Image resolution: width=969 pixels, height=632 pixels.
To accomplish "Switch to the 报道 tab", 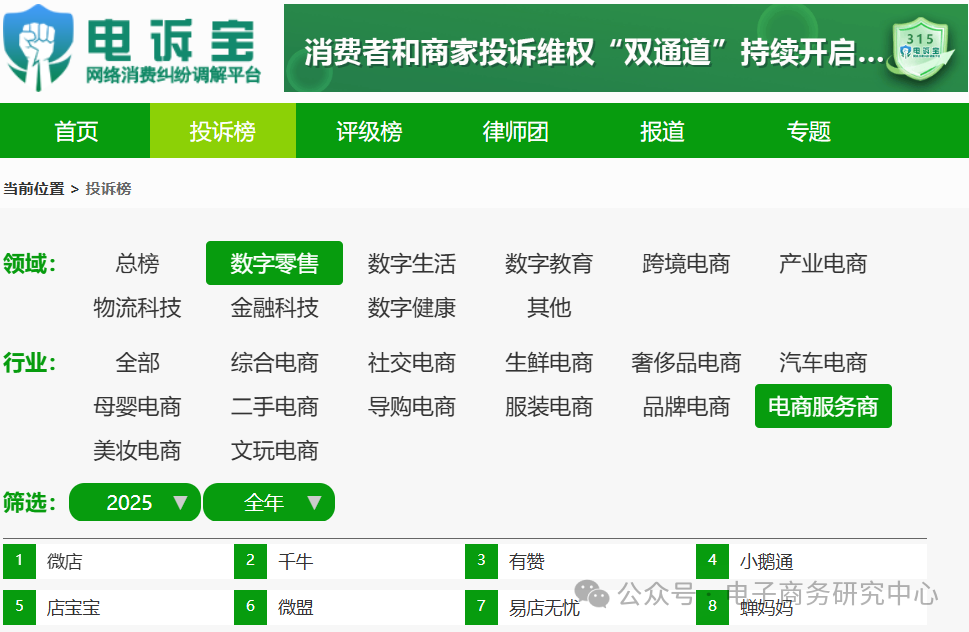I will click(x=661, y=130).
